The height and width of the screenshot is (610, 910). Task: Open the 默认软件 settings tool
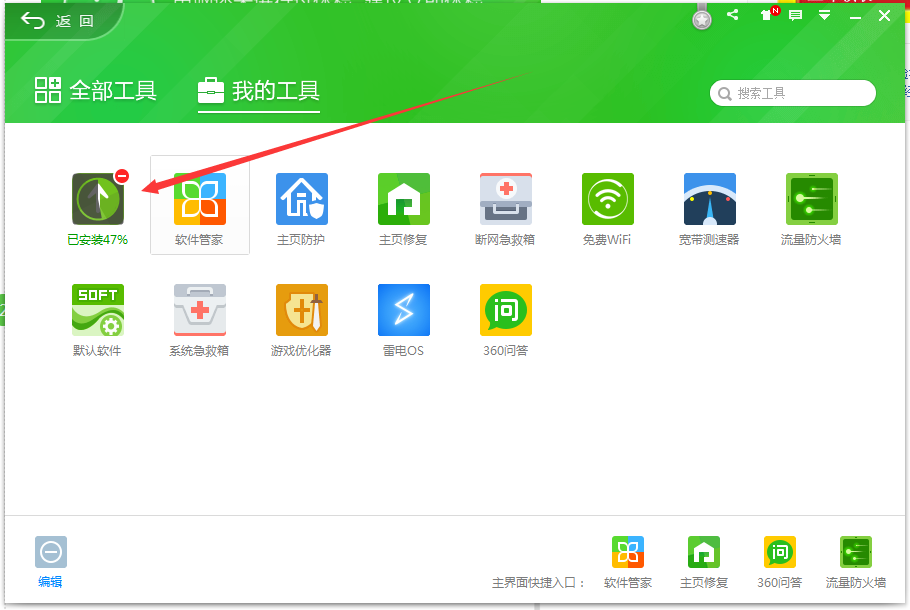[x=97, y=310]
